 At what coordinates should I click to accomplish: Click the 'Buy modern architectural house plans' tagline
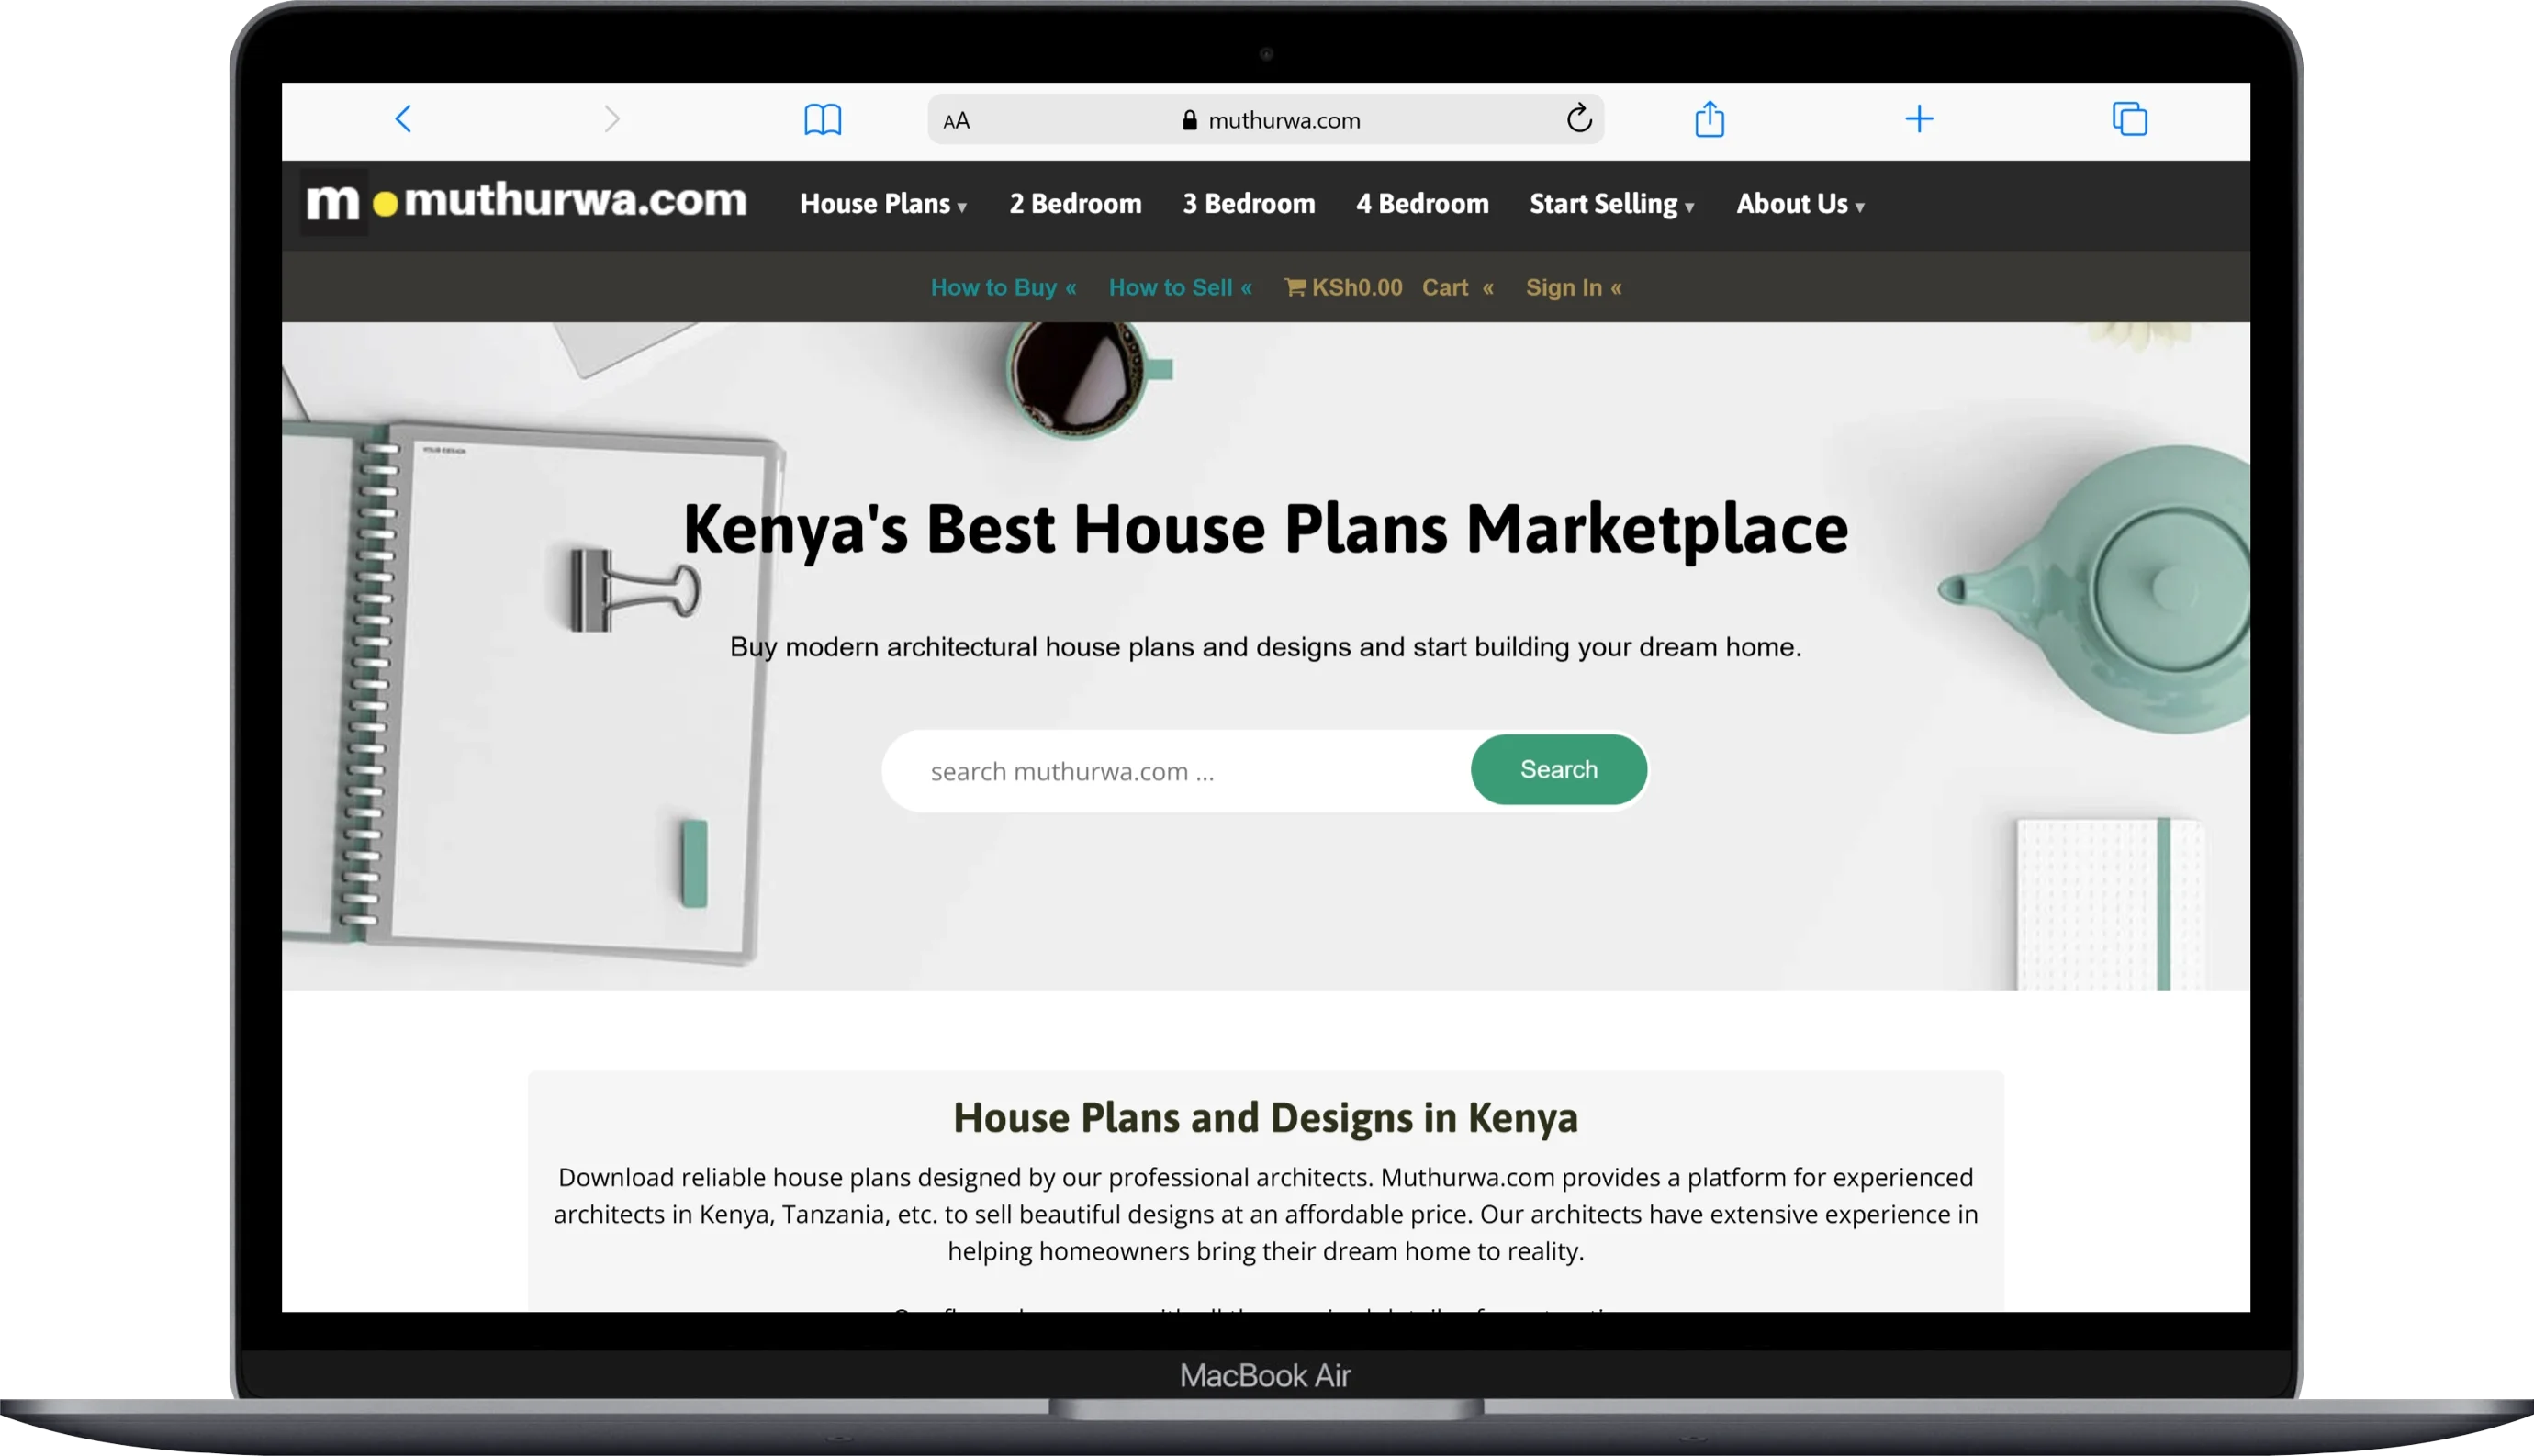click(1265, 647)
